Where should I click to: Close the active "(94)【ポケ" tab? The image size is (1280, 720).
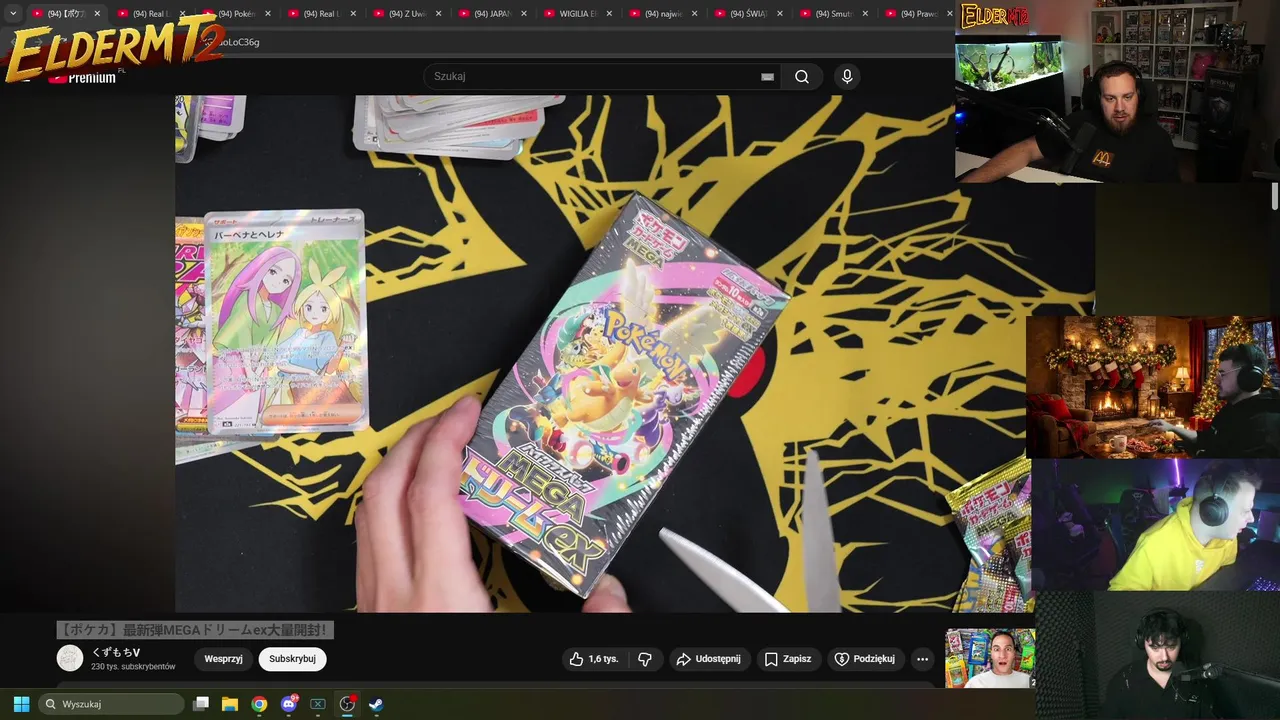(97, 14)
